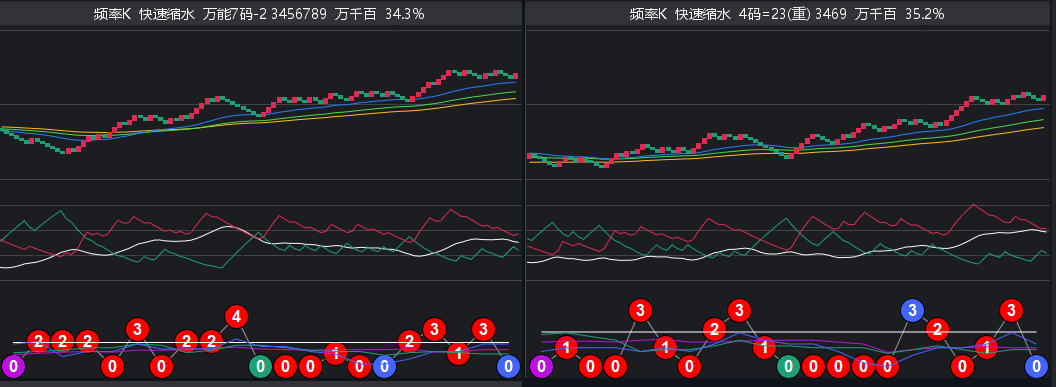This screenshot has width=1056, height=387.
Task: Click '万千百' in the left panel title
Action: coord(356,14)
